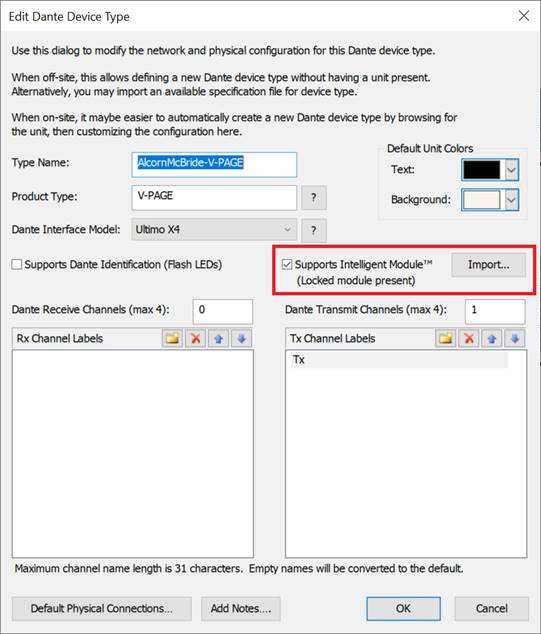541x634 pixels.
Task: Focus the Dante Transmit Channels field
Action: coord(495,311)
